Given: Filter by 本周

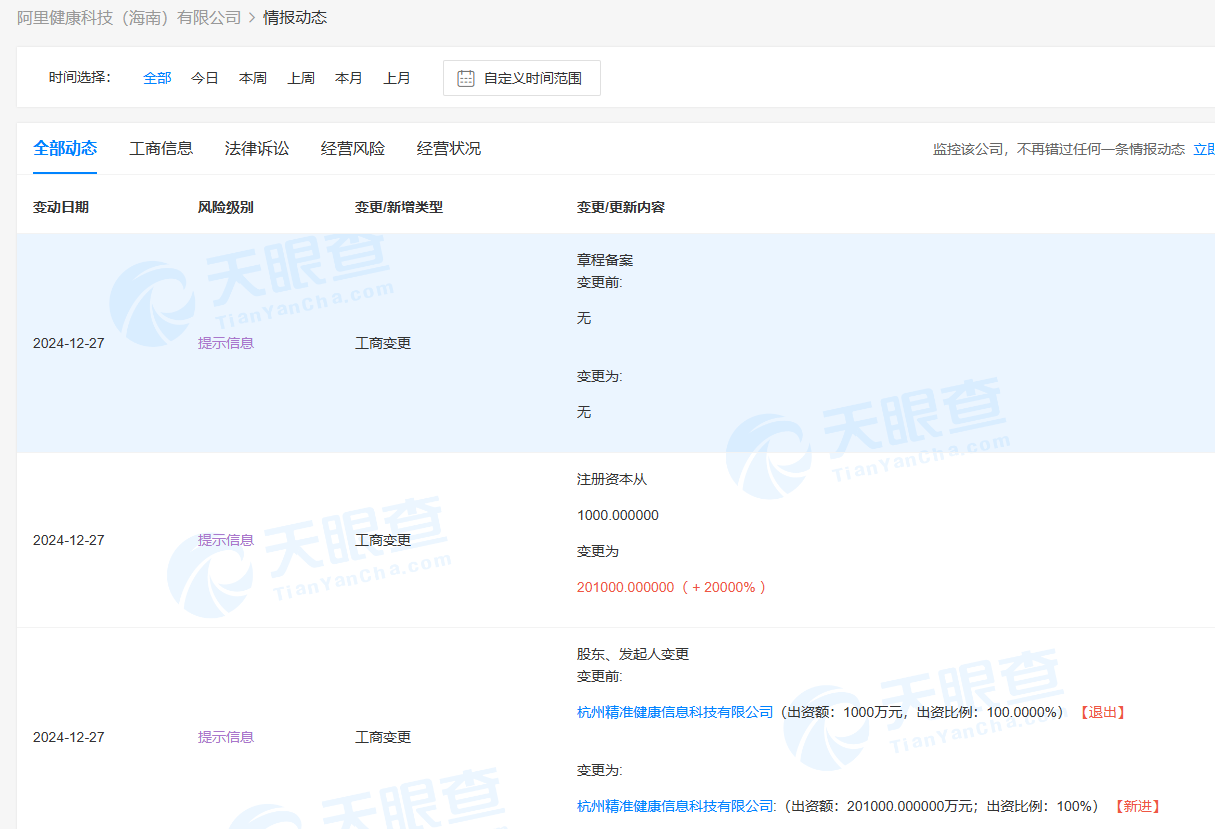Looking at the screenshot, I should [253, 78].
